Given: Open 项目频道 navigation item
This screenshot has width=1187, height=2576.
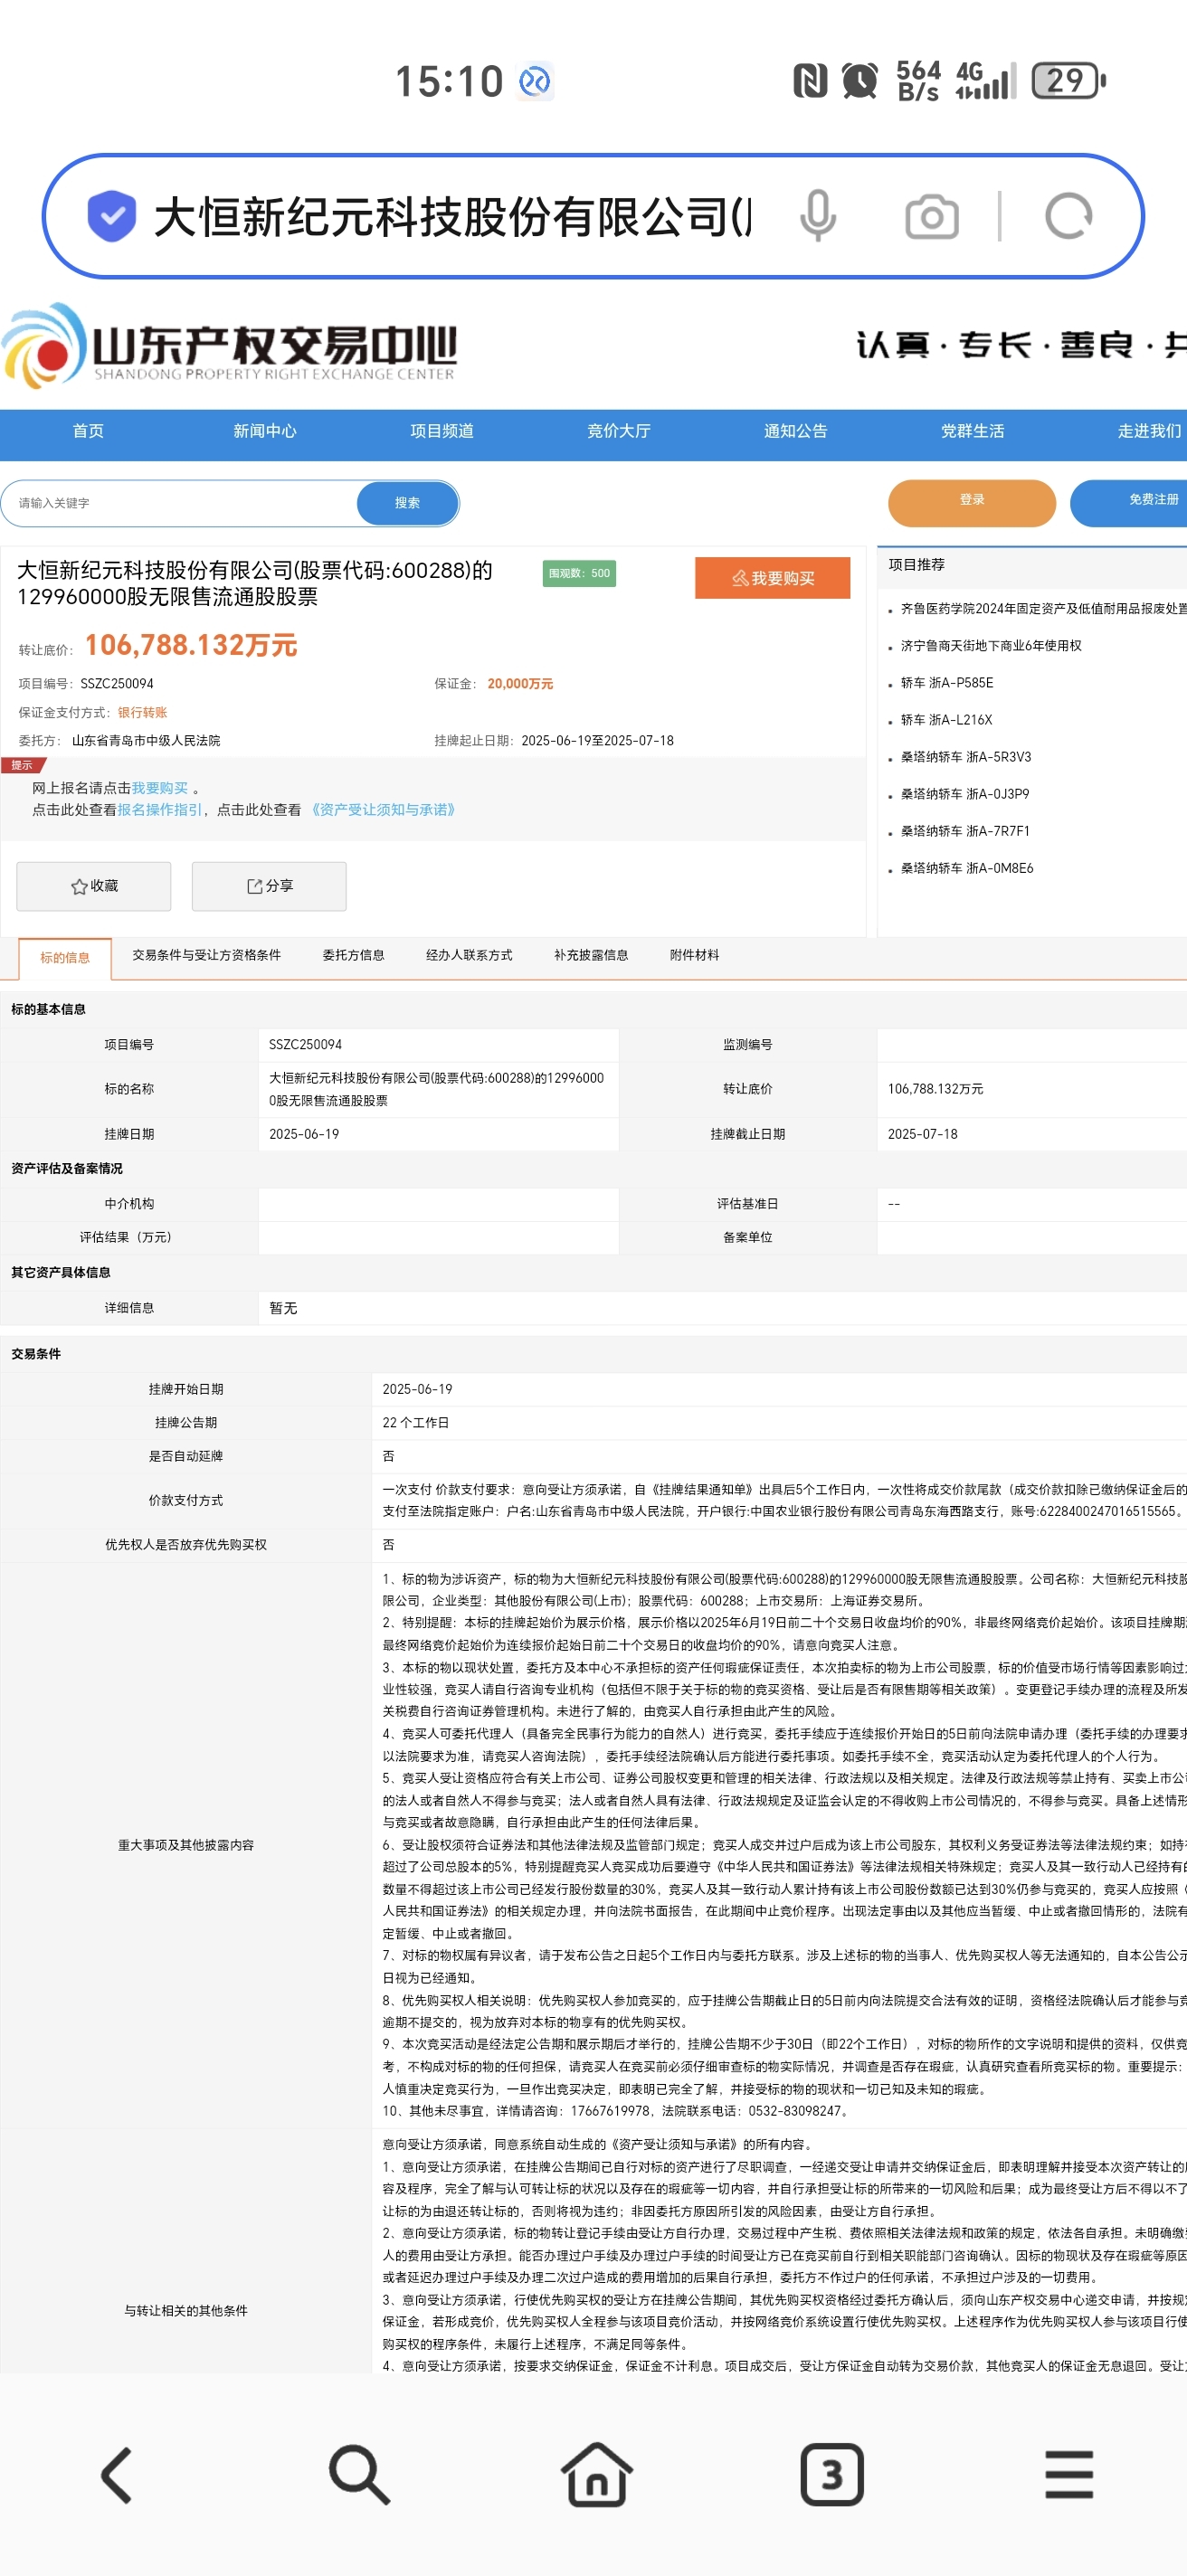Looking at the screenshot, I should (442, 431).
